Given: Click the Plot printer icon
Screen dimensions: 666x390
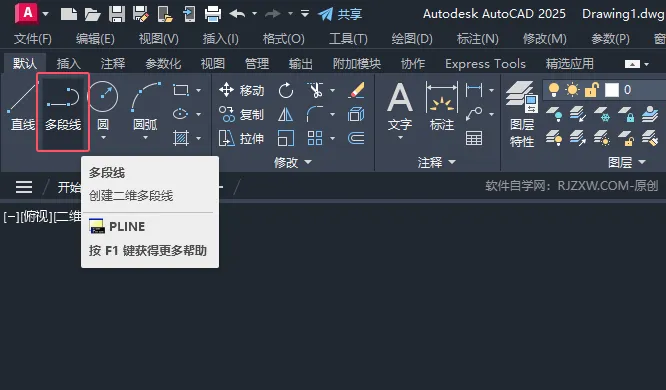Looking at the screenshot, I should click(x=213, y=14).
